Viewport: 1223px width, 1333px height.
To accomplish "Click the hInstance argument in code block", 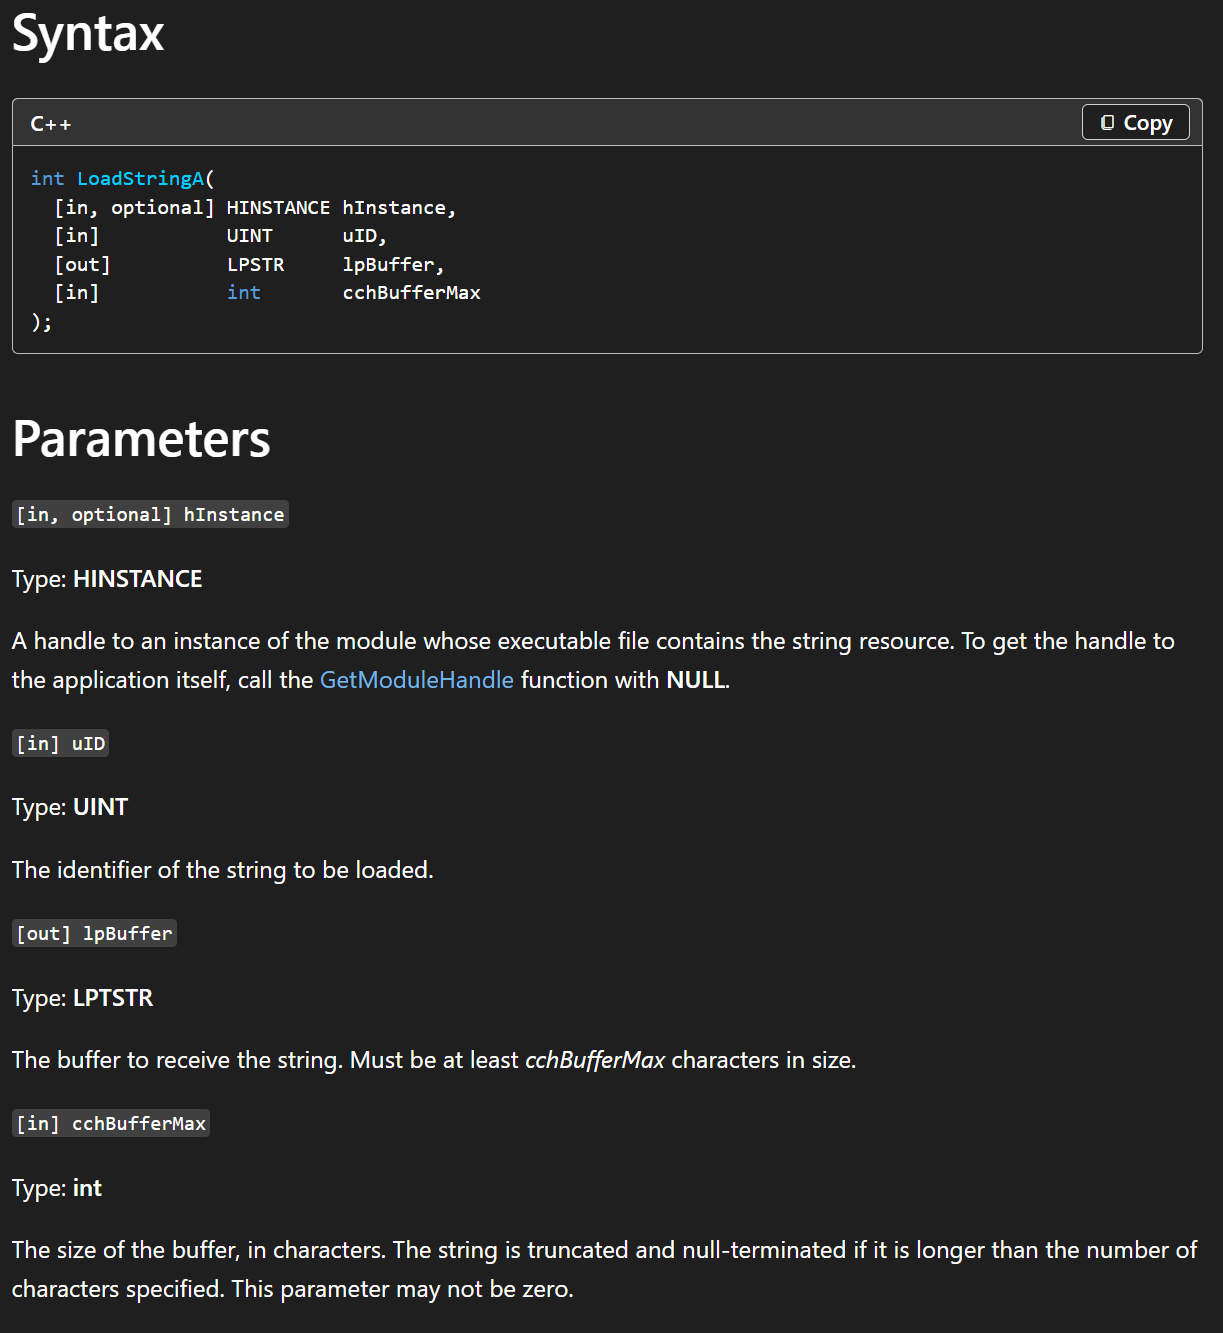I will click(394, 207).
